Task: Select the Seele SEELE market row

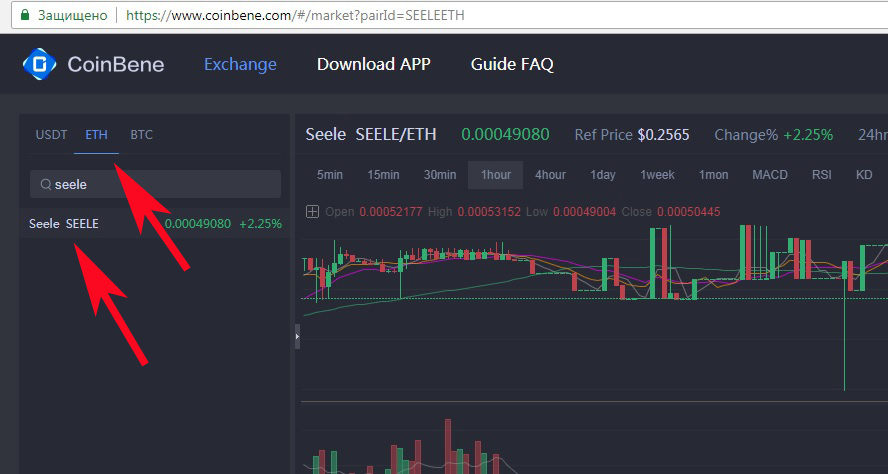Action: [x=155, y=224]
